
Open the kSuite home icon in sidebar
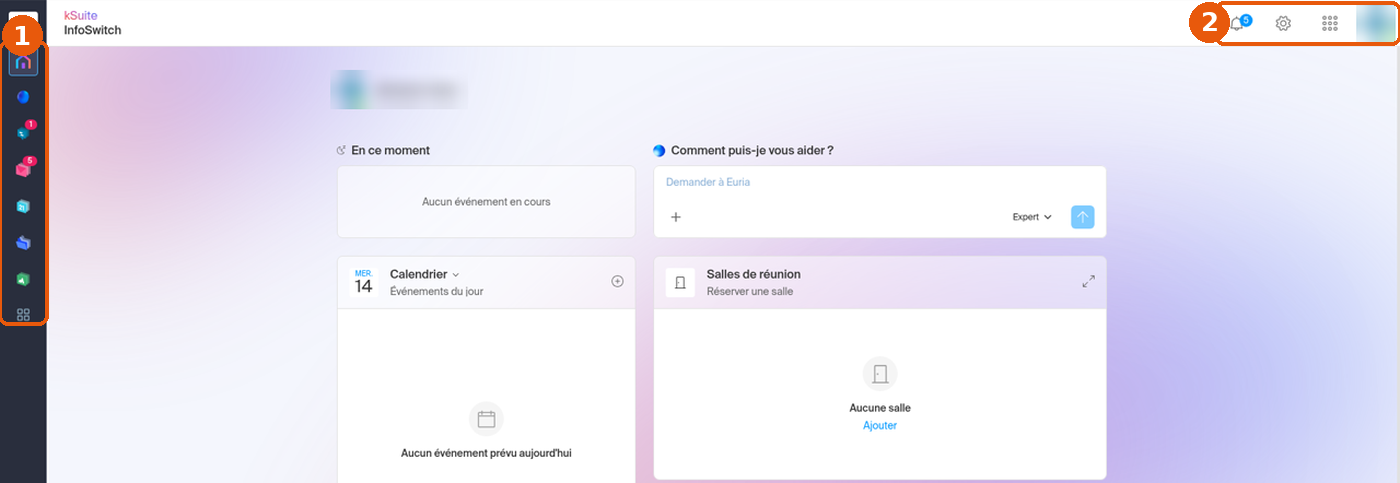click(x=24, y=62)
